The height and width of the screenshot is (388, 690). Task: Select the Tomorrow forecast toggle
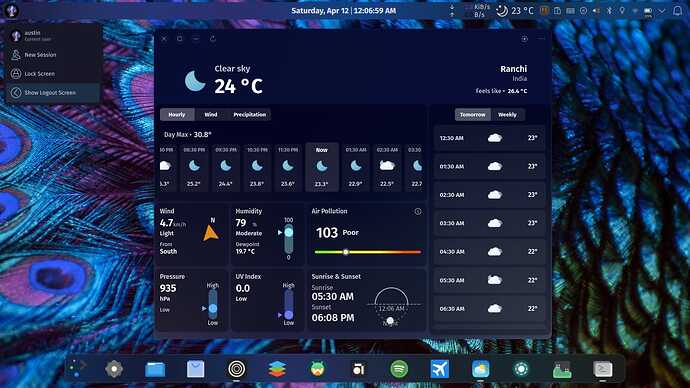(x=473, y=114)
